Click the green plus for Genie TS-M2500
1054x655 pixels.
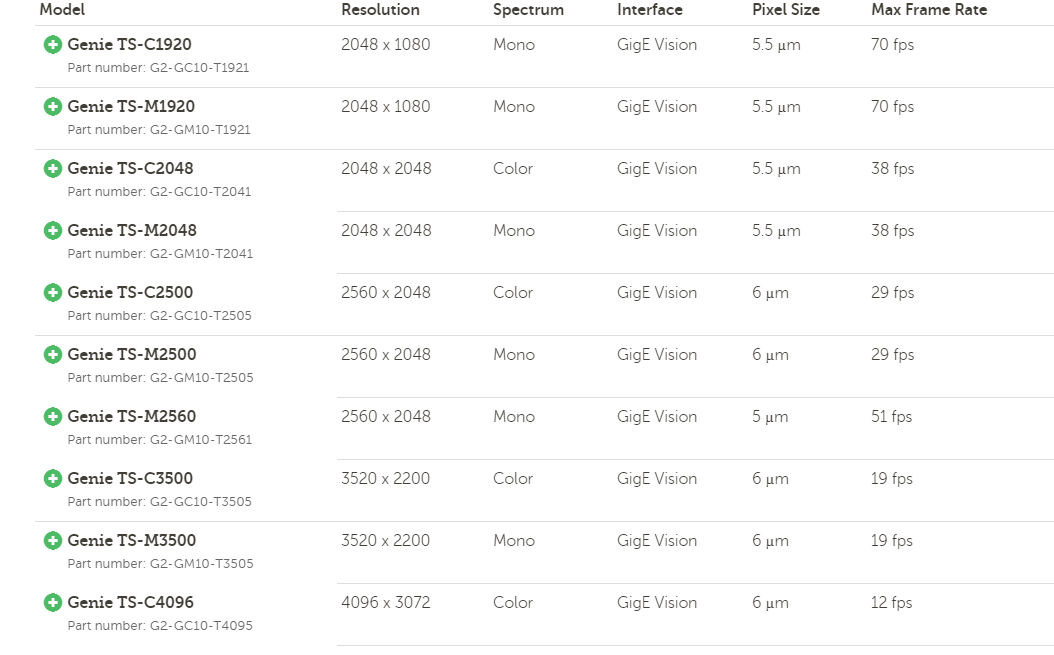point(53,355)
